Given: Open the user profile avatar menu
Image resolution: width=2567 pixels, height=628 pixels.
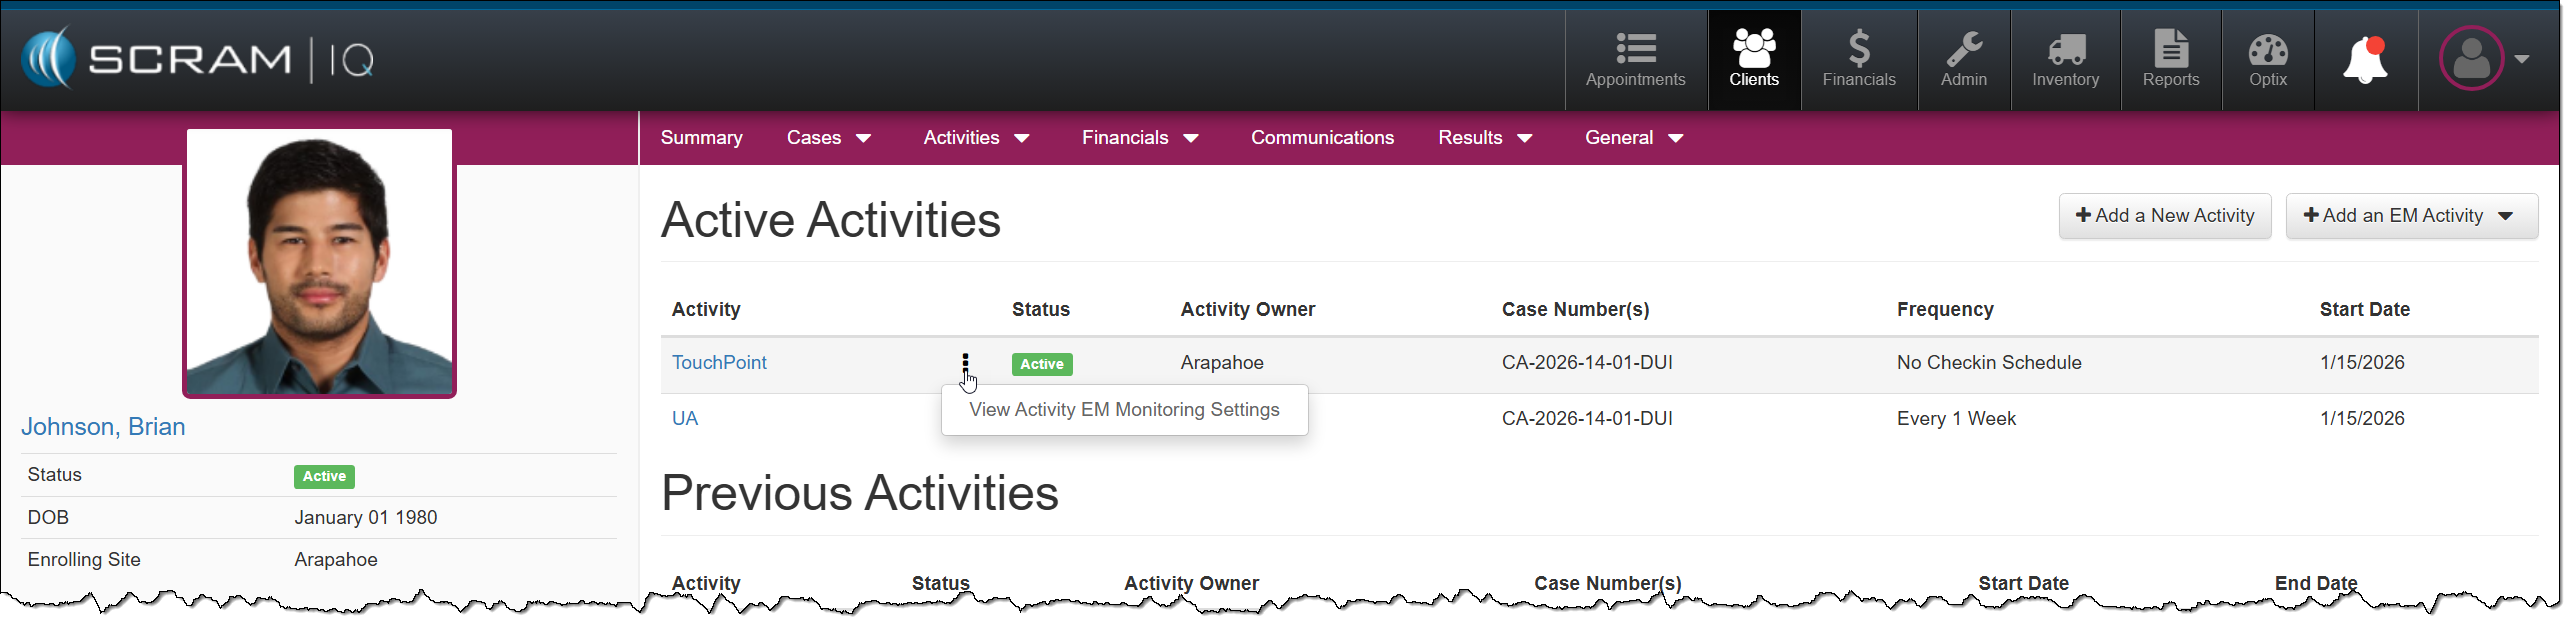Looking at the screenshot, I should click(x=2483, y=59).
